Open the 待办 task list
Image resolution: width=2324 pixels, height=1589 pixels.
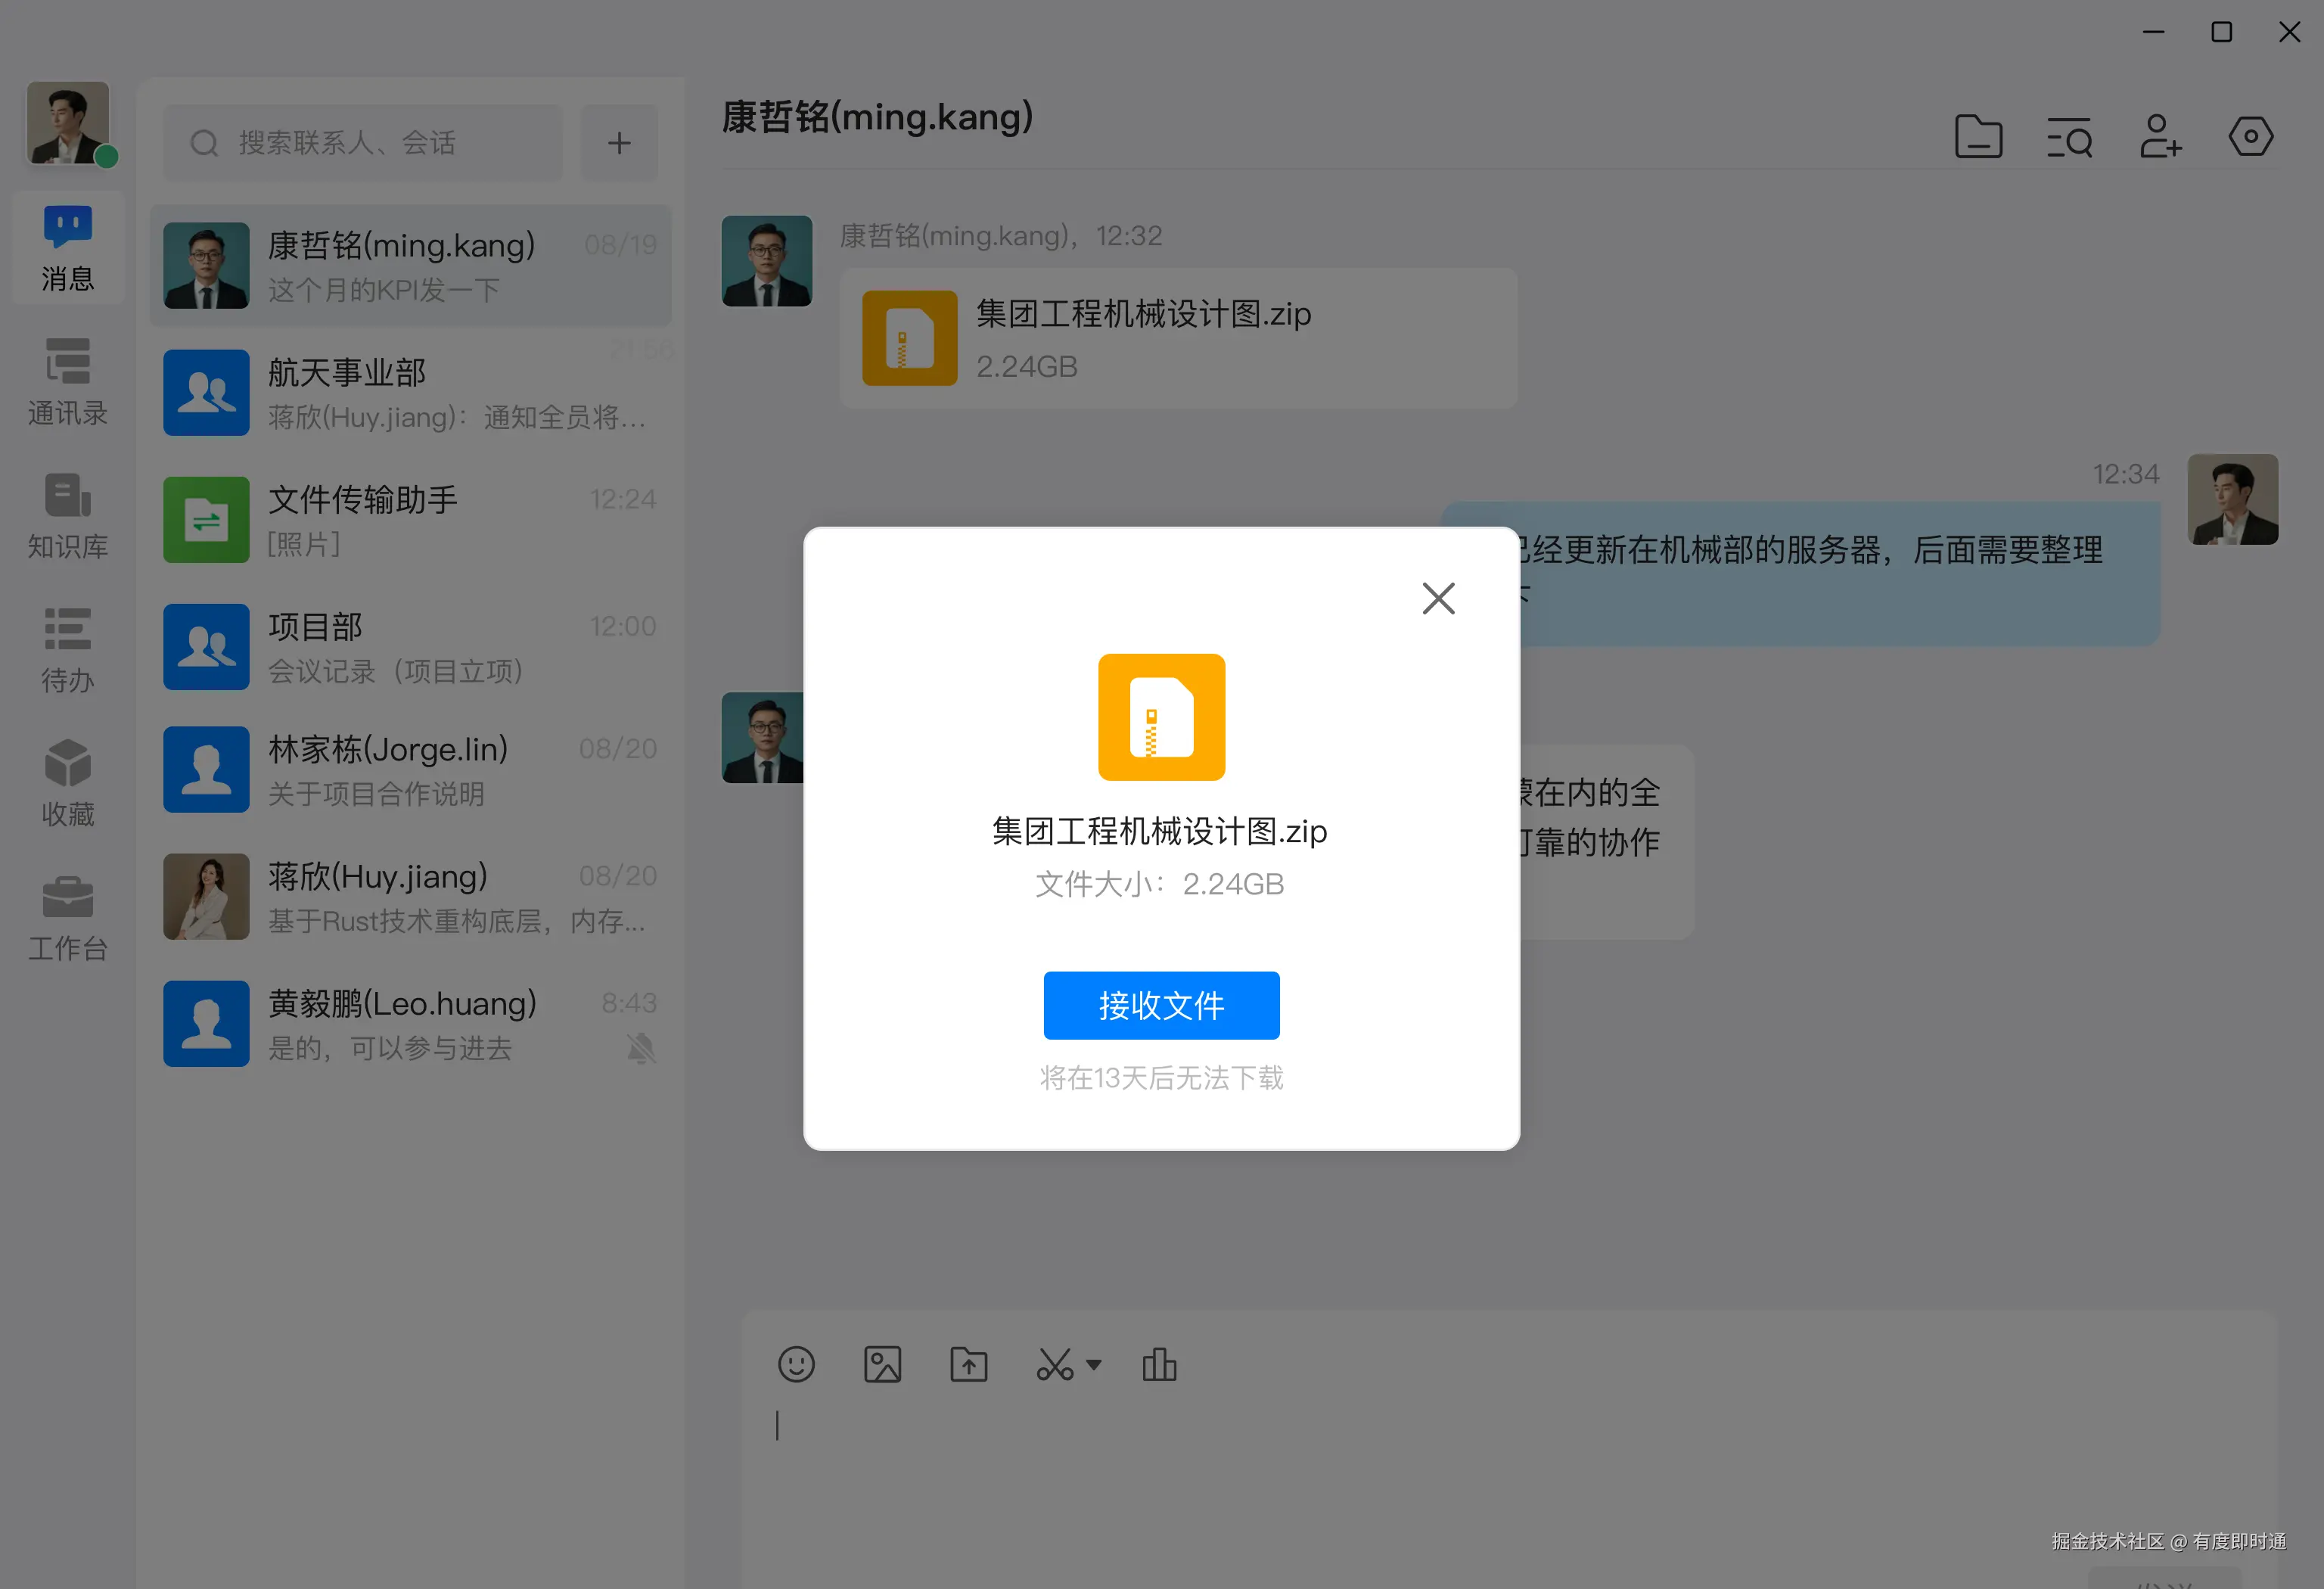click(66, 650)
